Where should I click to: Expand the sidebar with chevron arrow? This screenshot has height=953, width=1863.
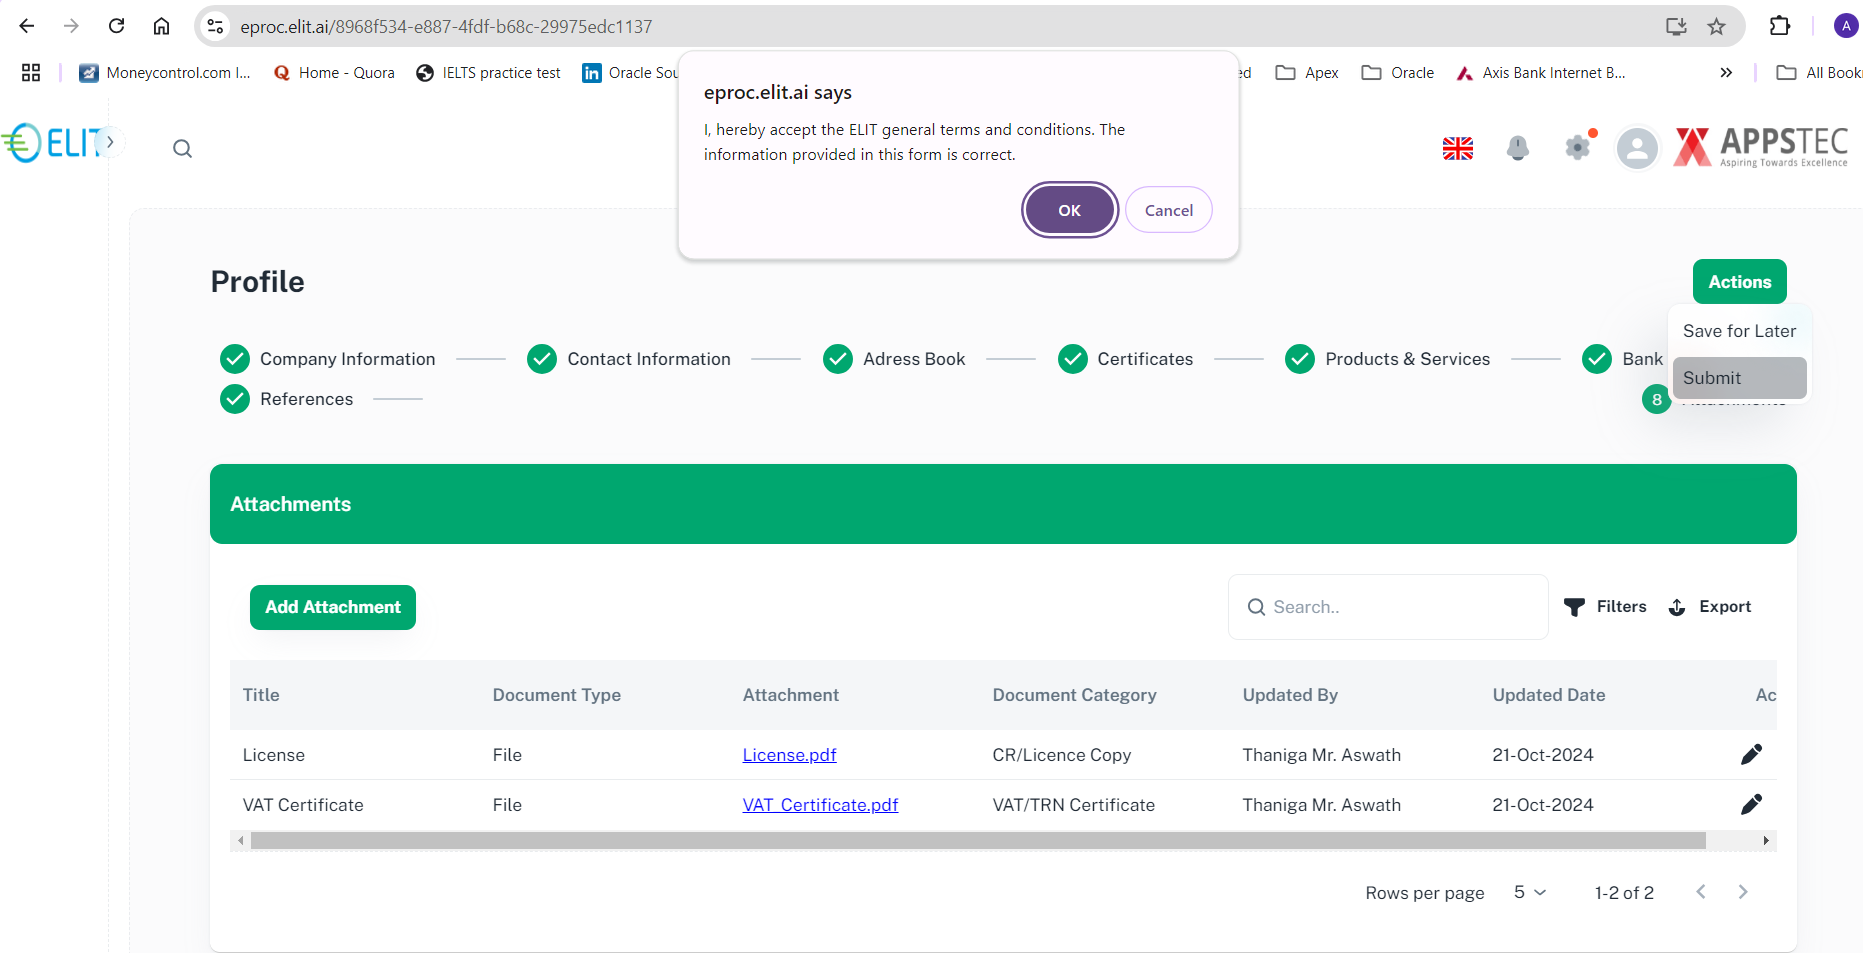click(110, 142)
